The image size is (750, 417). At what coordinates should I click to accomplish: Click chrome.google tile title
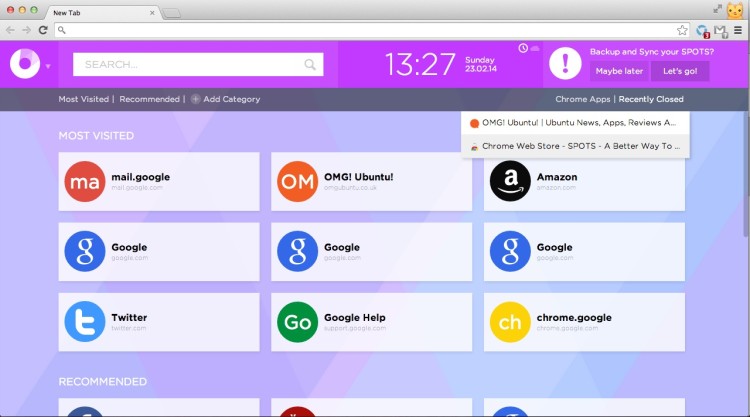point(574,318)
